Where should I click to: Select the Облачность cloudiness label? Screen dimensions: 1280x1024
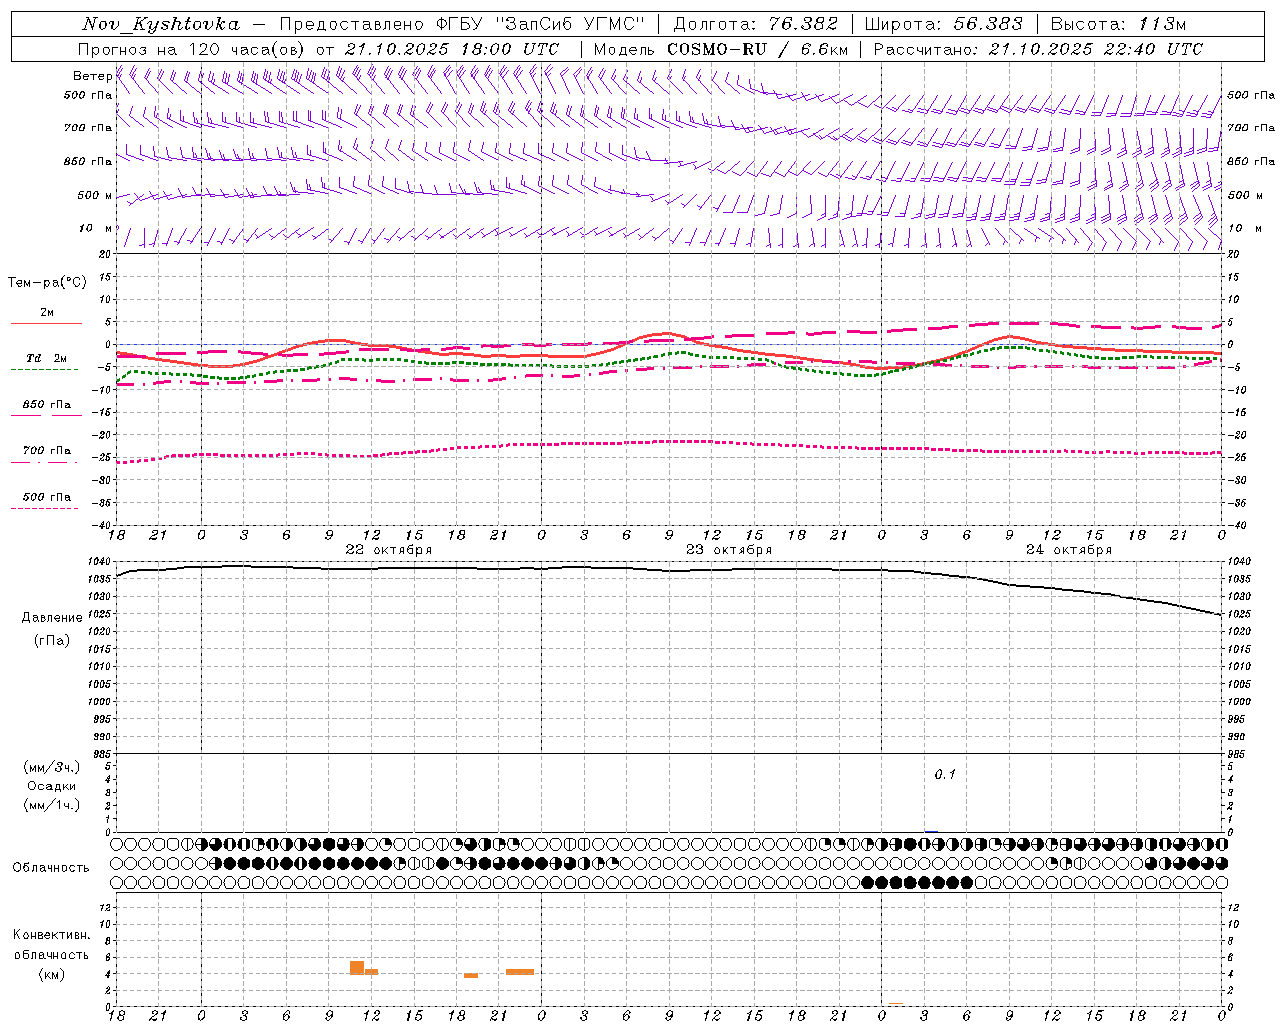pyautogui.click(x=51, y=867)
